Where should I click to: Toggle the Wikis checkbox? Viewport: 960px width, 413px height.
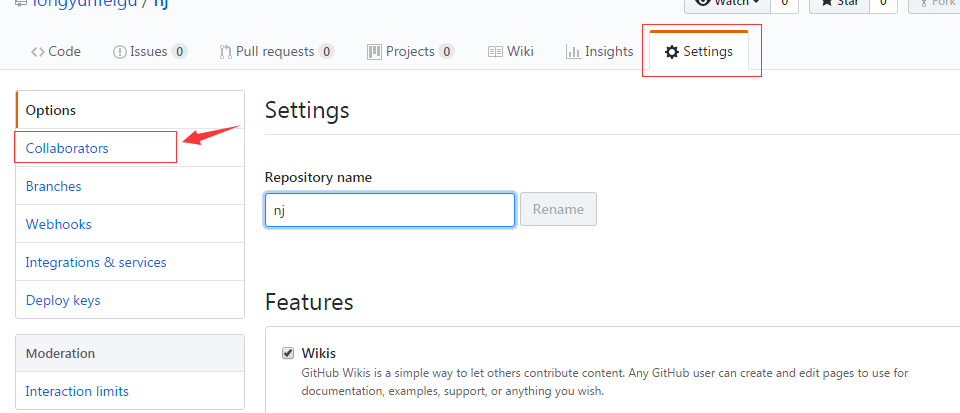[288, 353]
